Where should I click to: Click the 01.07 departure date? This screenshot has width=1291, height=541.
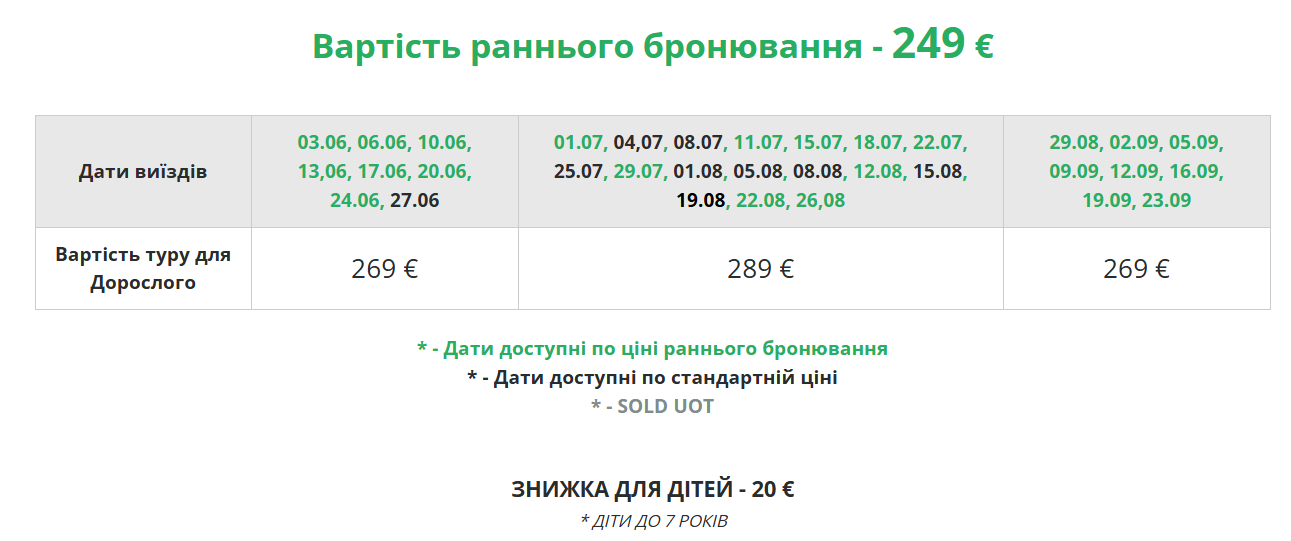pyautogui.click(x=579, y=142)
